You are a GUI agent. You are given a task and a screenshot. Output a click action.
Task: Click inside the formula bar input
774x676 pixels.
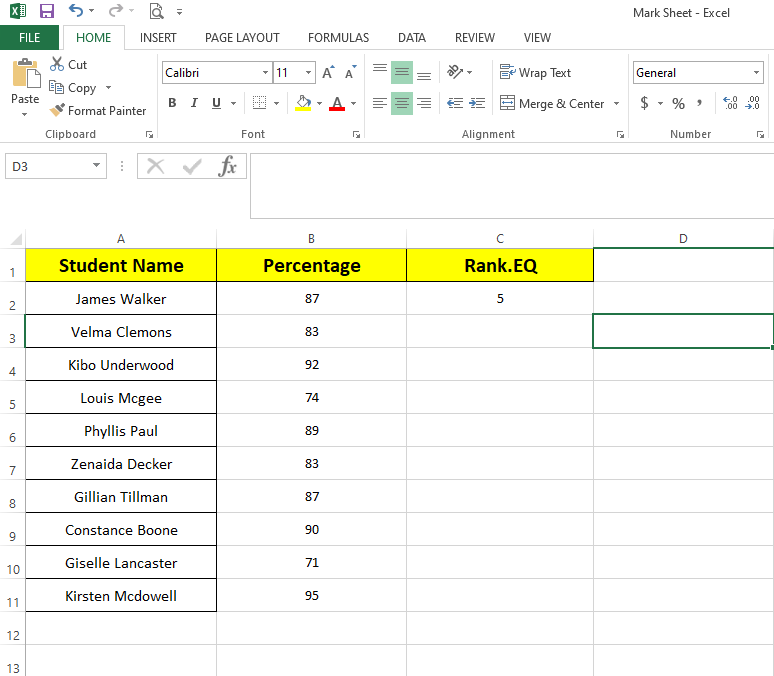512,186
